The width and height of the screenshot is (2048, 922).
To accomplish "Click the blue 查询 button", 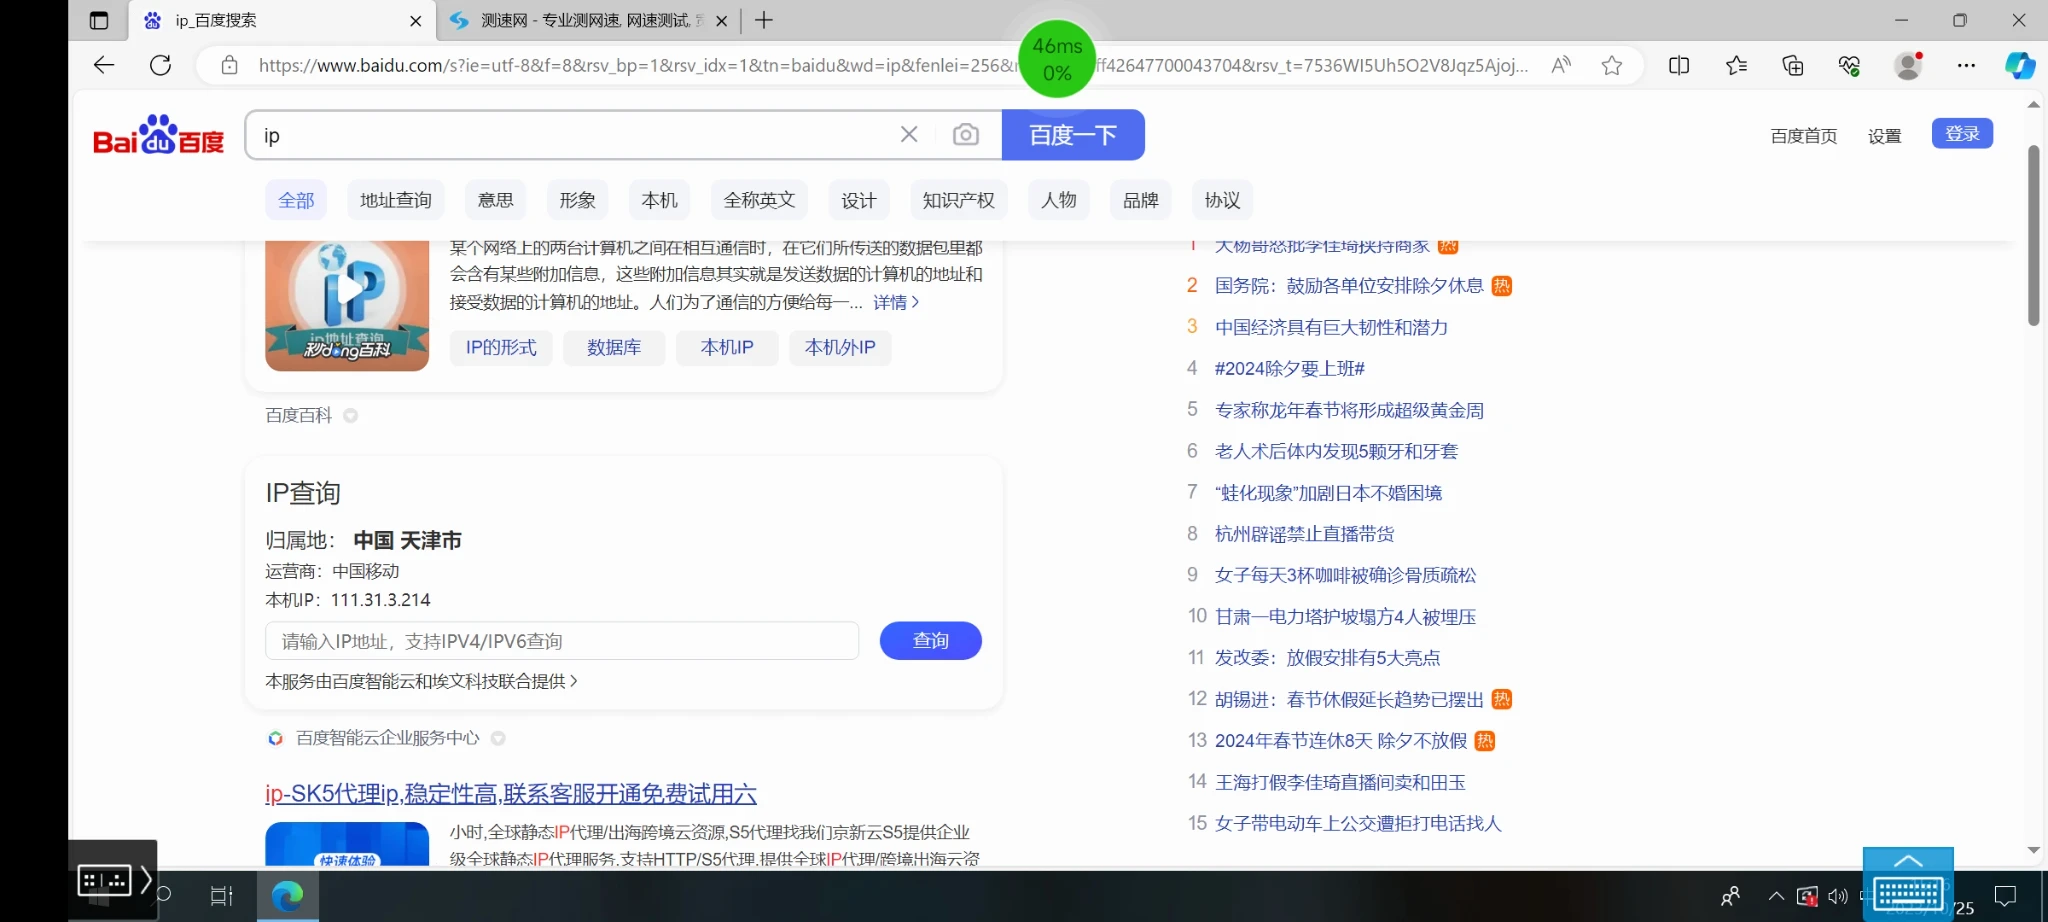I will pos(930,641).
